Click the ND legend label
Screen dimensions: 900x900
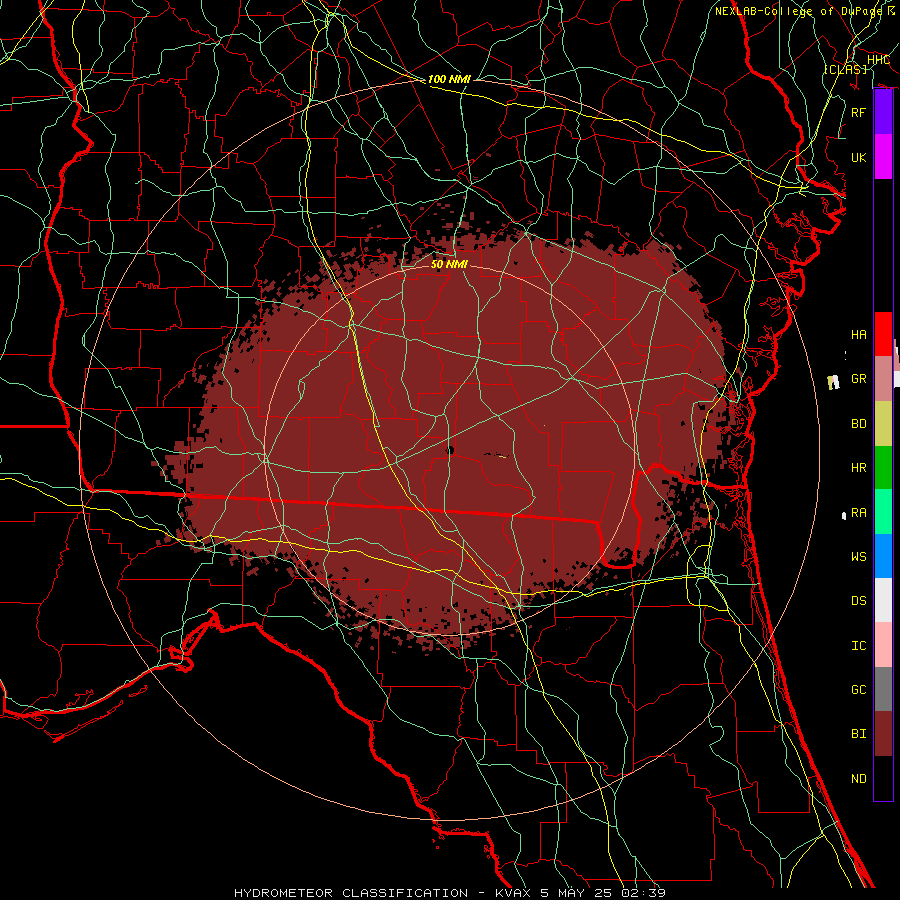[x=858, y=779]
